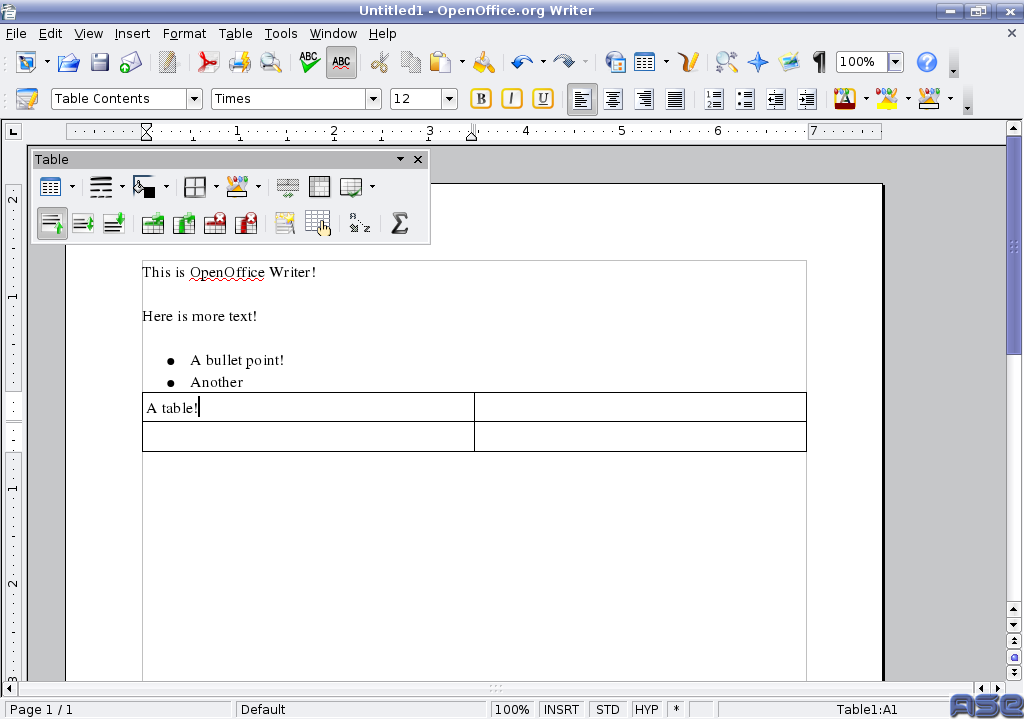This screenshot has width=1024, height=719.
Task: Open the Table menu
Action: [235, 33]
